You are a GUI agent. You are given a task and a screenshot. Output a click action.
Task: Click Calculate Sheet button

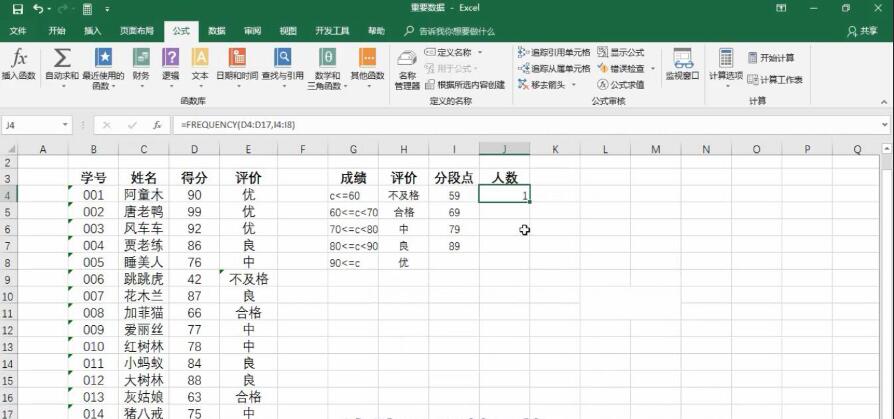click(775, 80)
